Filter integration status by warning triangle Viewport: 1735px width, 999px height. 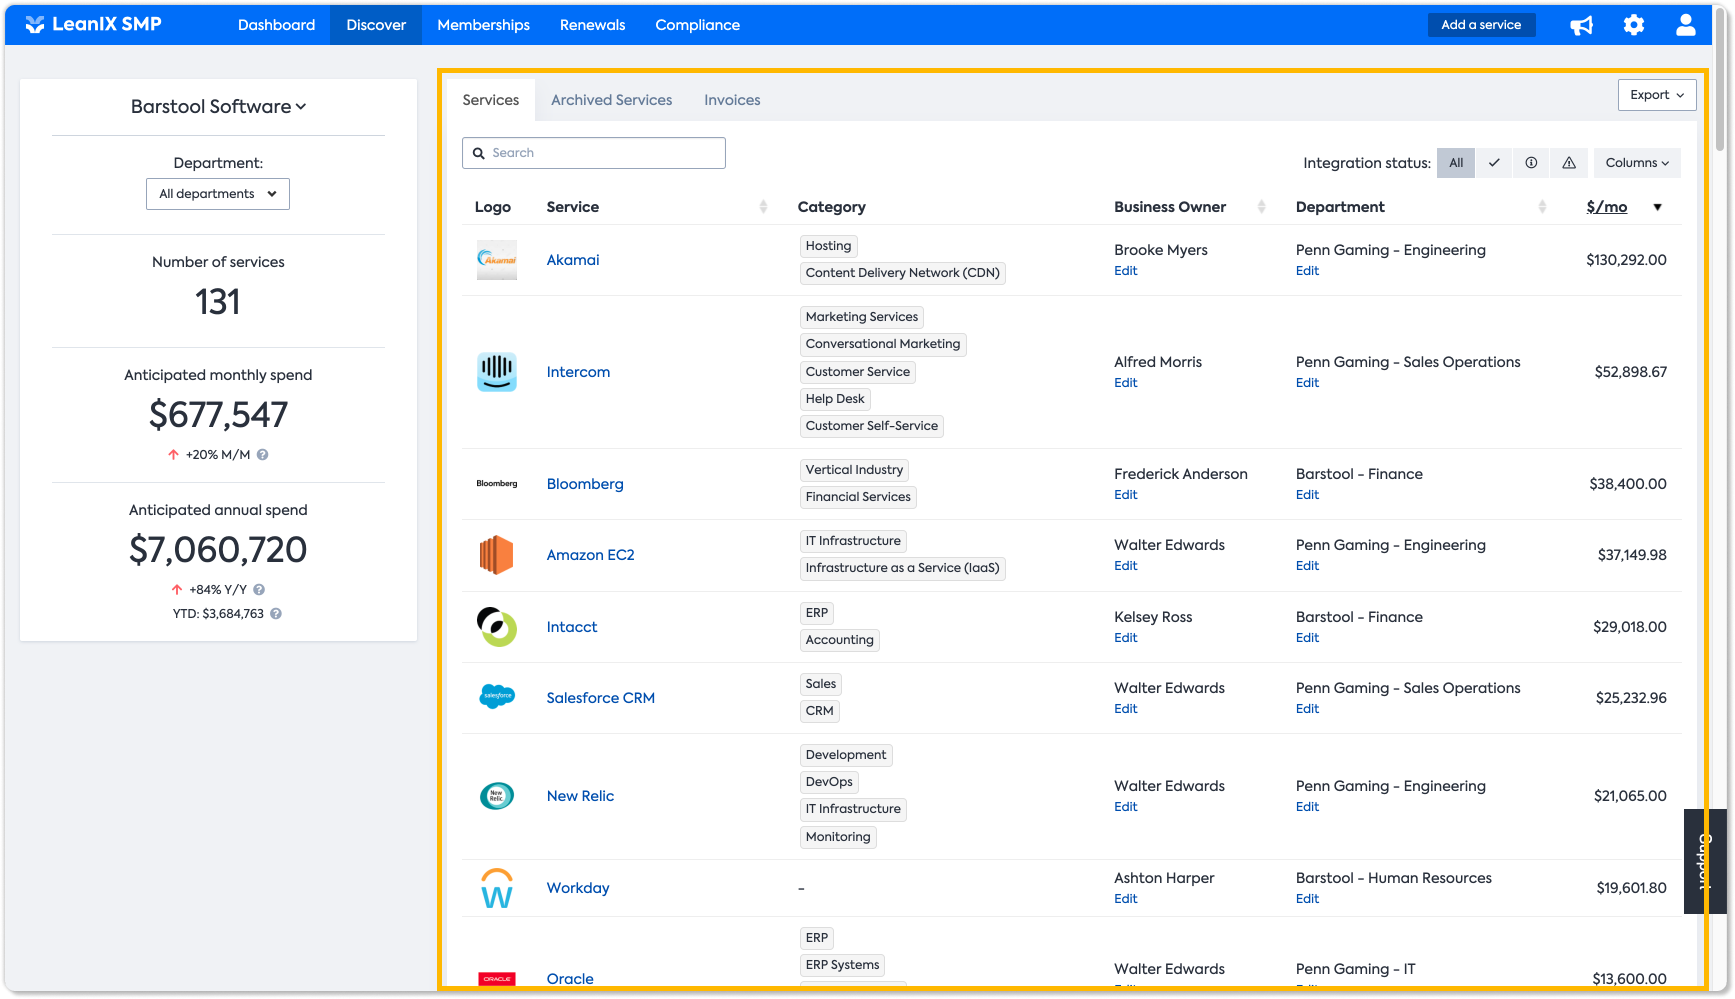[x=1569, y=163]
